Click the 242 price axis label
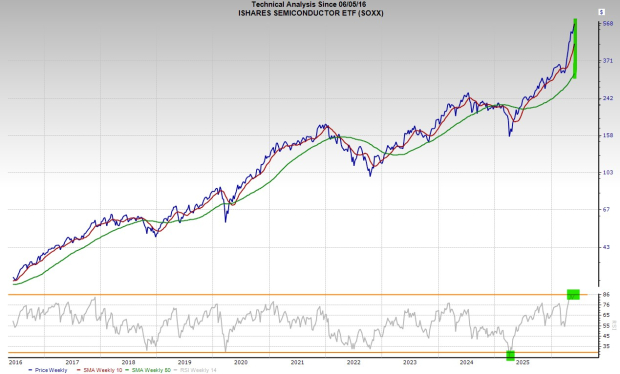This screenshot has height=374, width=620. tap(608, 98)
